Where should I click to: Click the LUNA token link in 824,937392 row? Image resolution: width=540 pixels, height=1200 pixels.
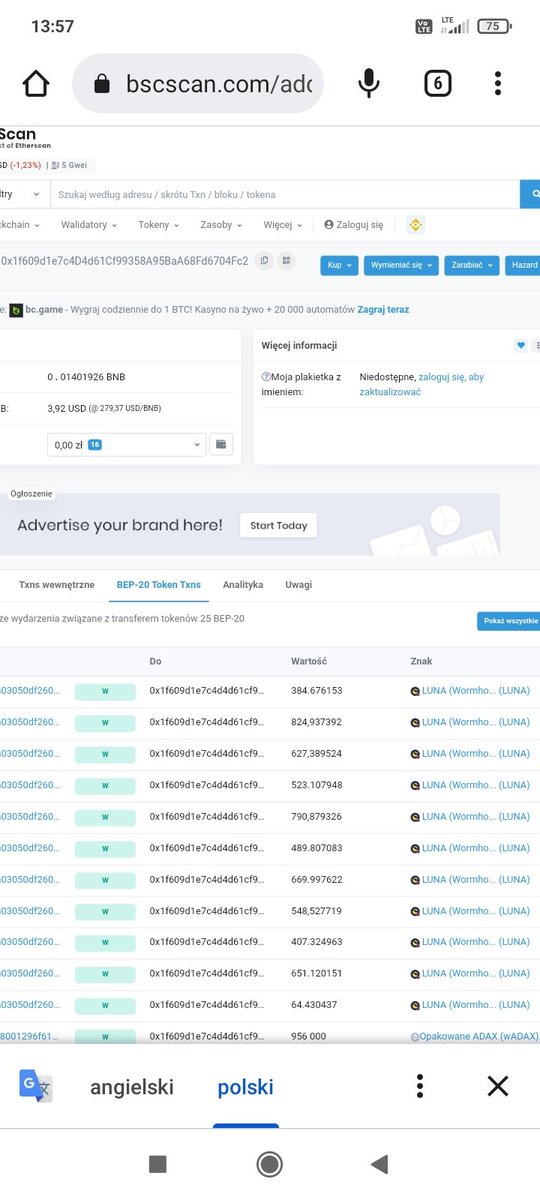tap(476, 722)
